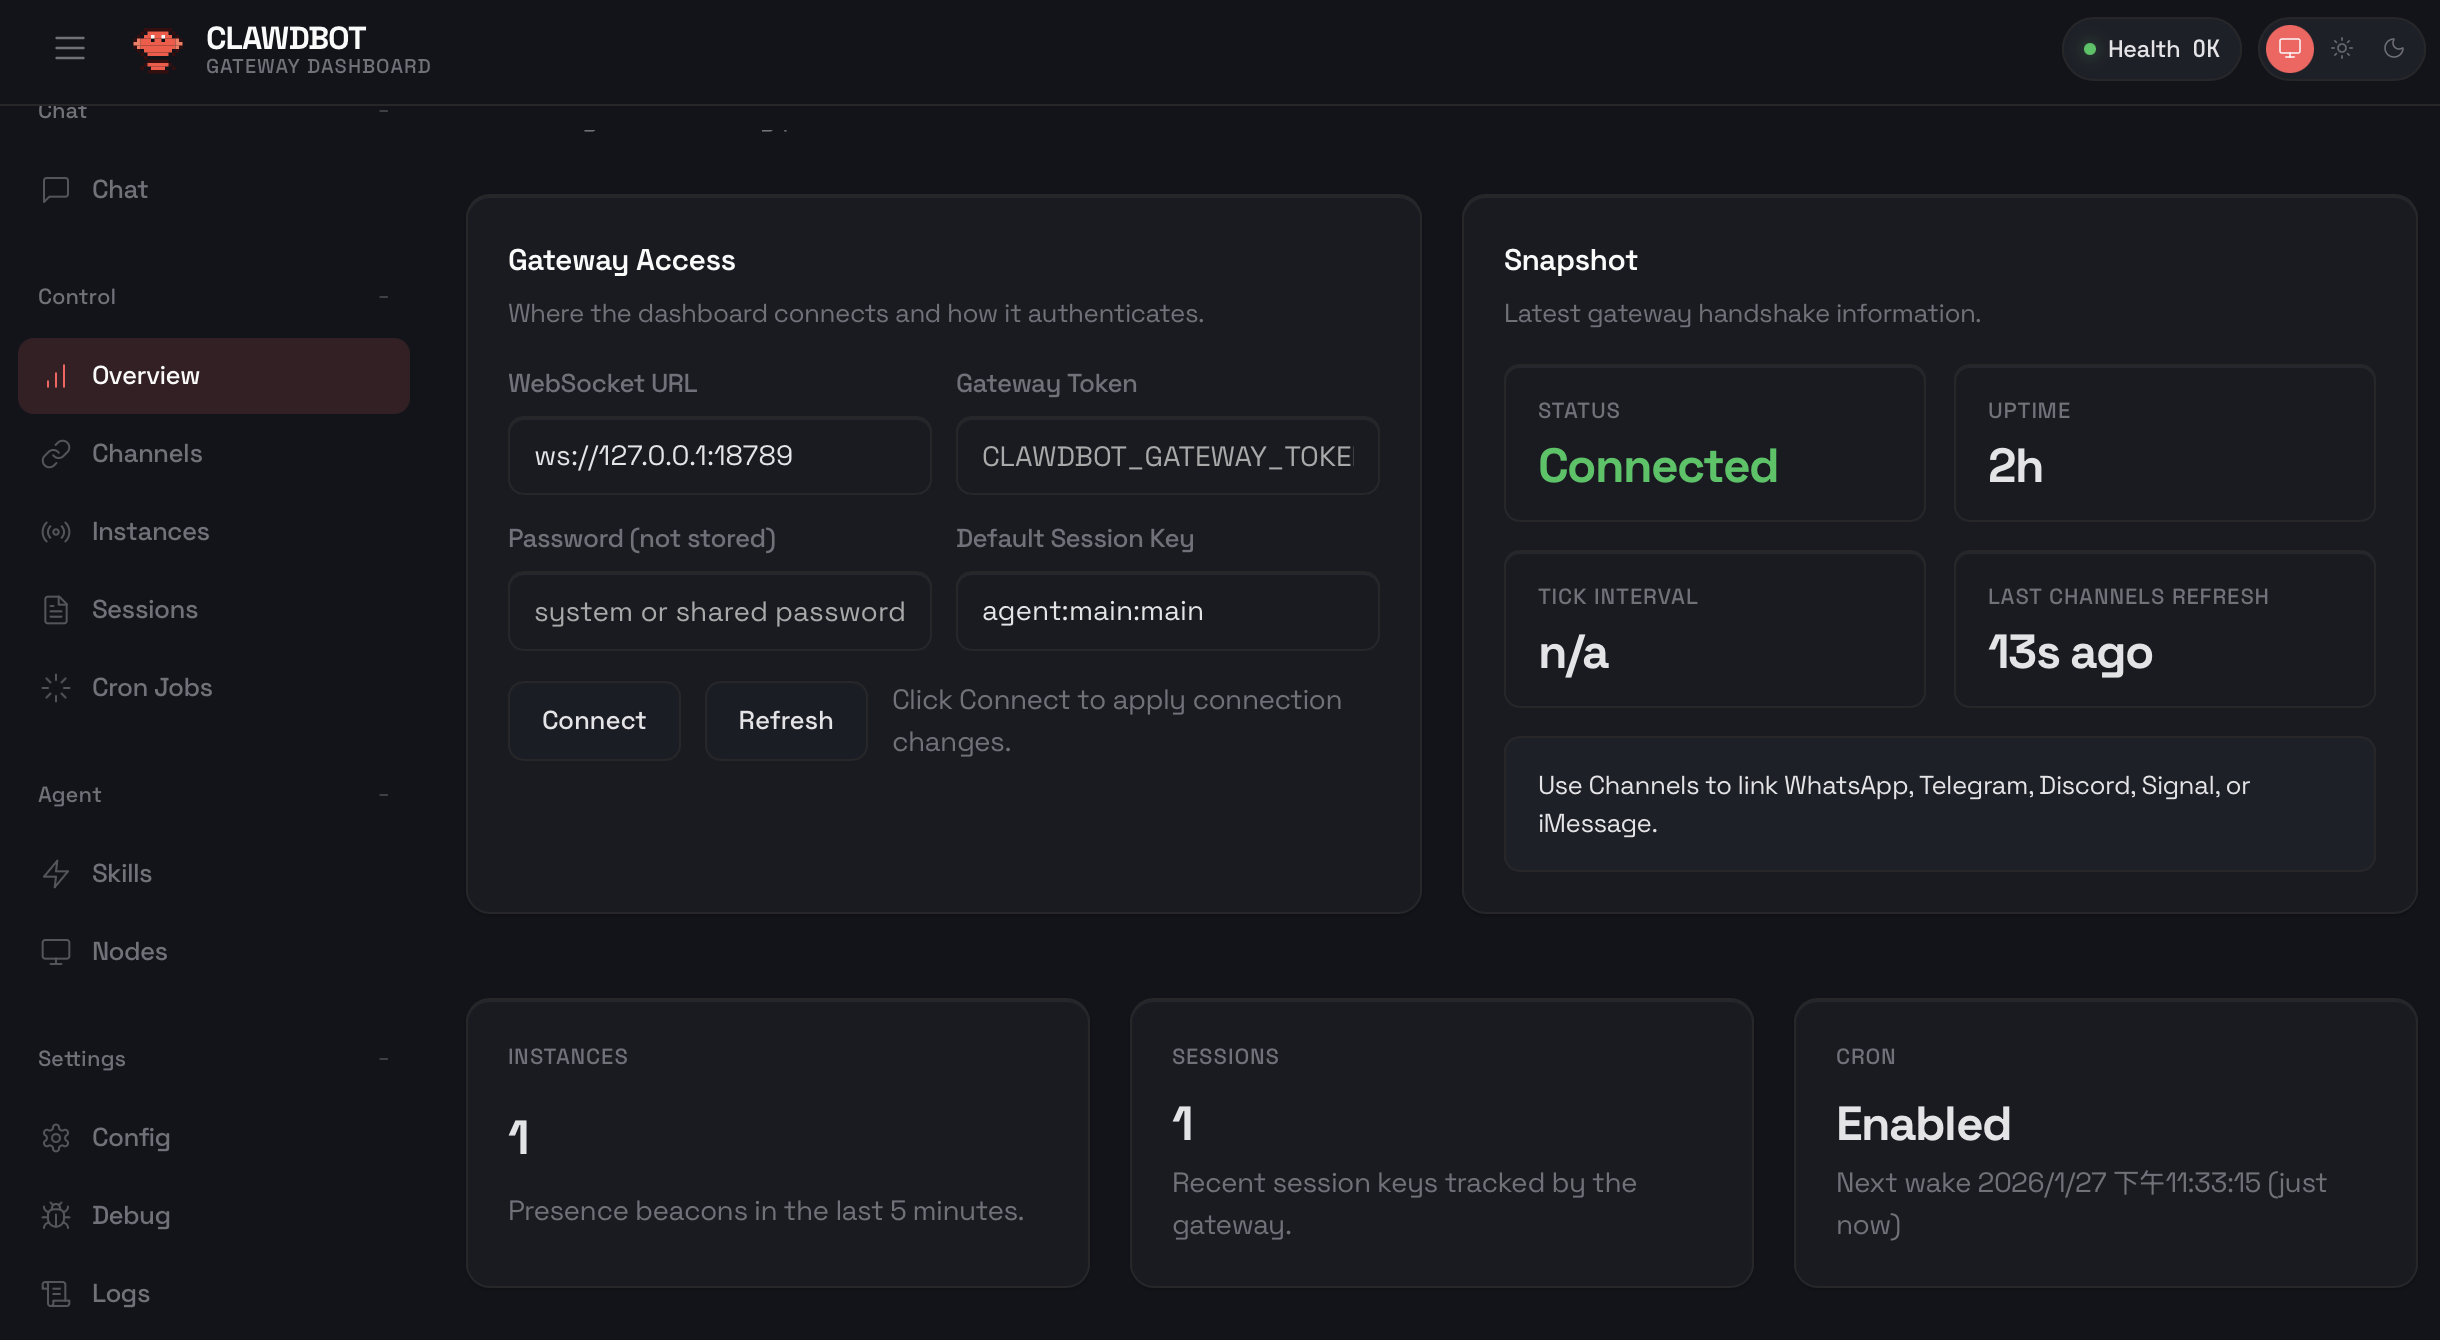Collapse the Settings sidebar section
Viewport: 2440px width, 1340px height.
[382, 1057]
